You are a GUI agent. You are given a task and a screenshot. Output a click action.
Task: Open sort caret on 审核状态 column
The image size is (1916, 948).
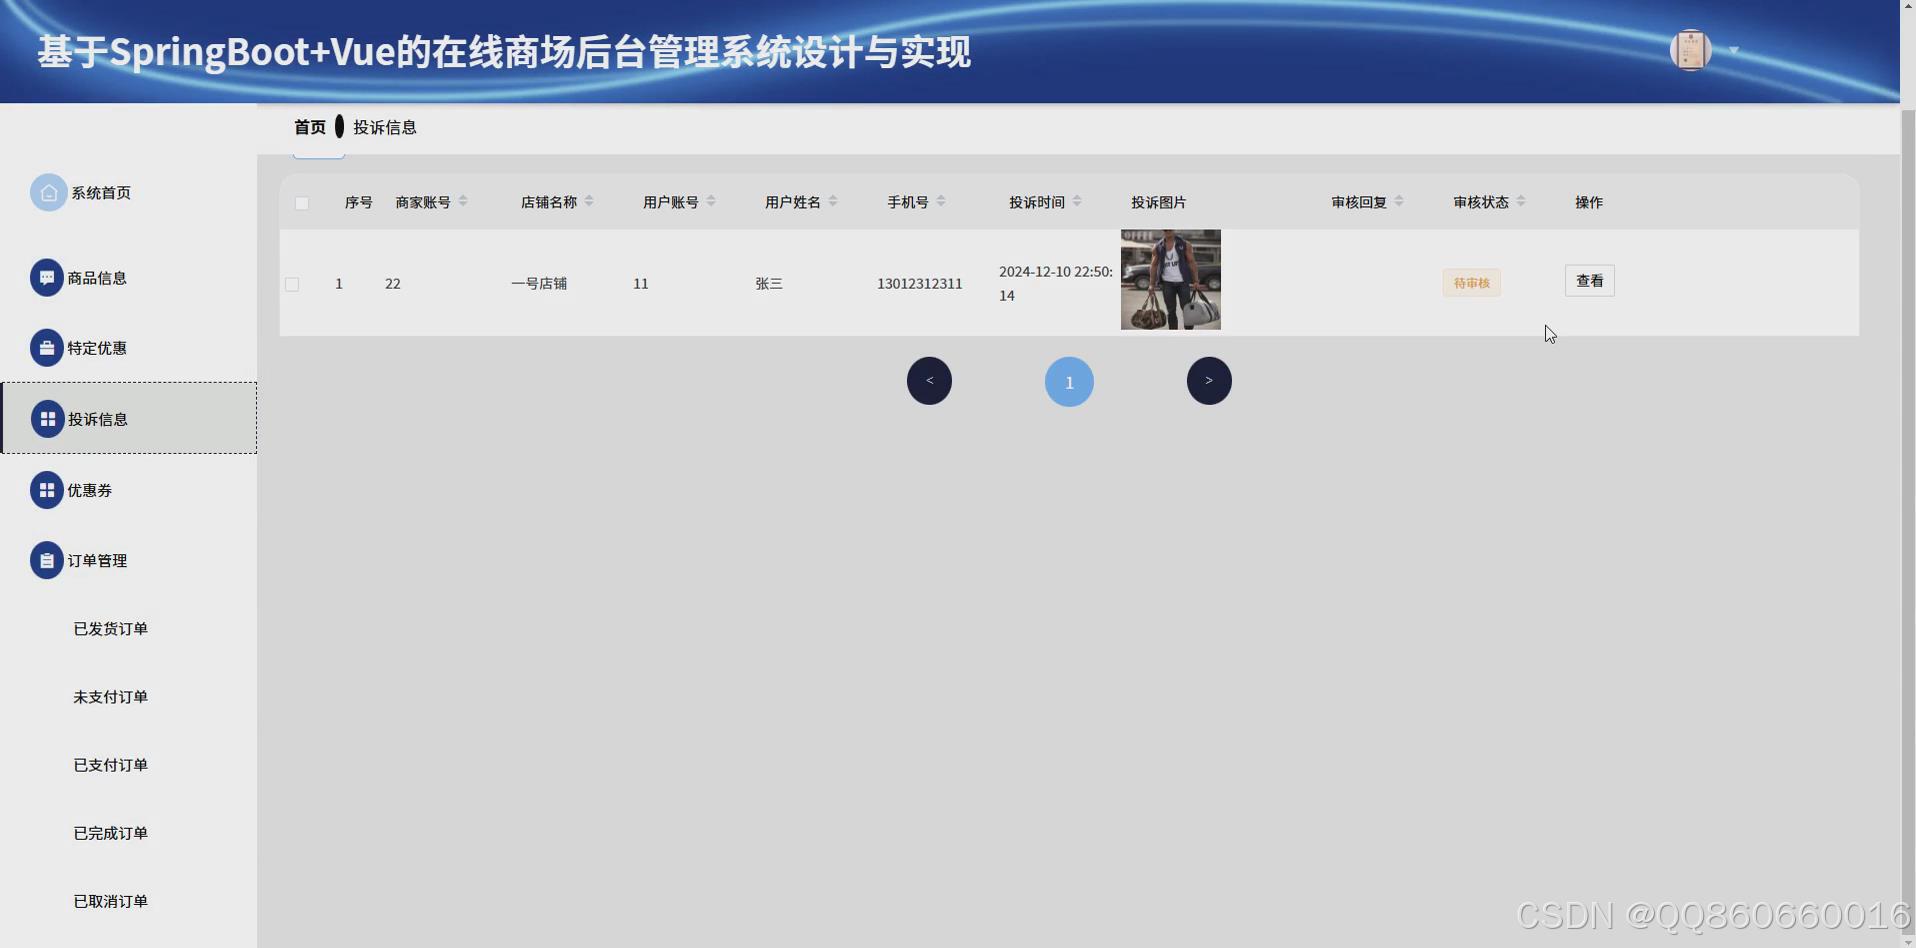tap(1521, 201)
